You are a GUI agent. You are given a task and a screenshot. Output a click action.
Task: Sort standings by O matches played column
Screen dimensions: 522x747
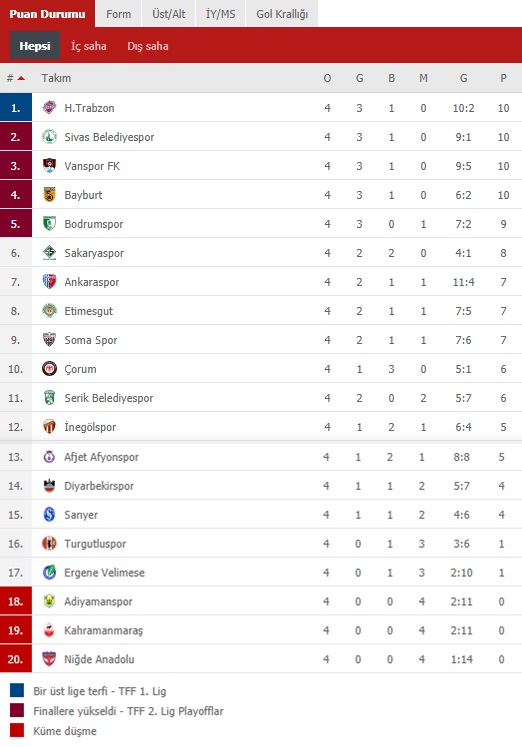(x=327, y=78)
